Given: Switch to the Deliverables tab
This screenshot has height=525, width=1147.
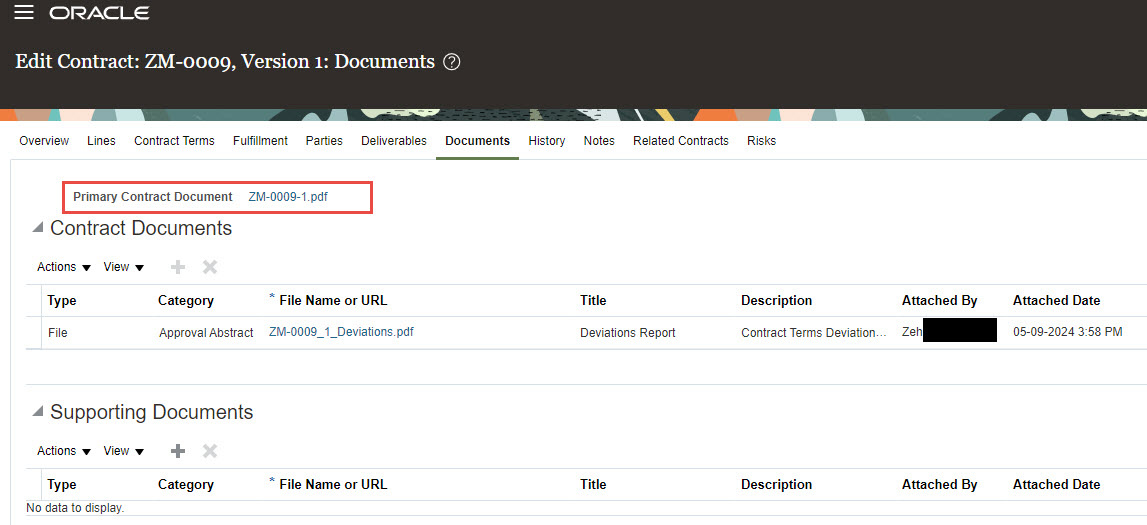Looking at the screenshot, I should pyautogui.click(x=394, y=140).
